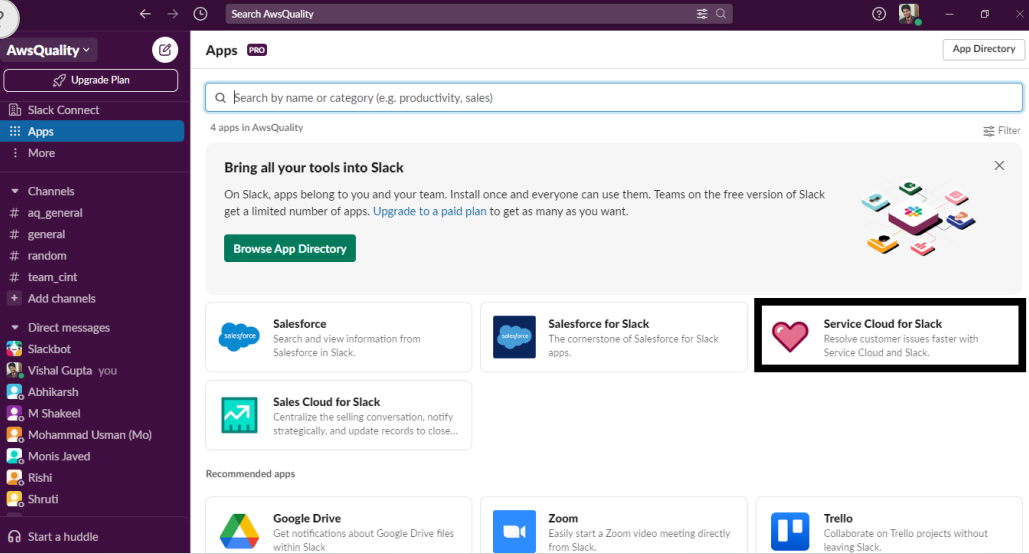Open the Sales Cloud for Slack app
Screen dimensions: 1029x554
pyautogui.click(x=339, y=416)
